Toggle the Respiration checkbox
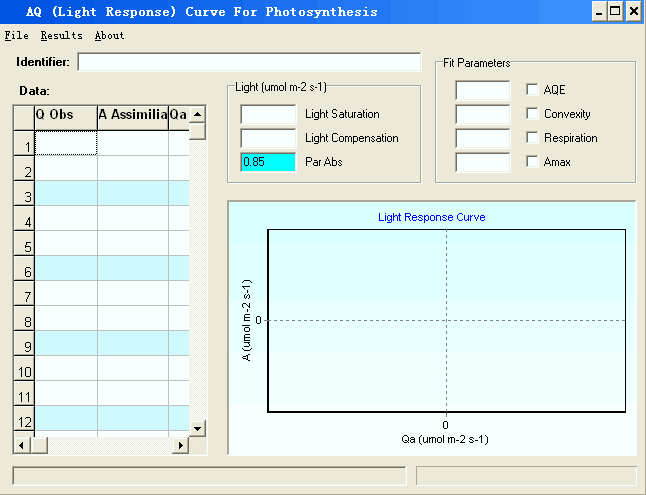646x495 pixels. 532,138
